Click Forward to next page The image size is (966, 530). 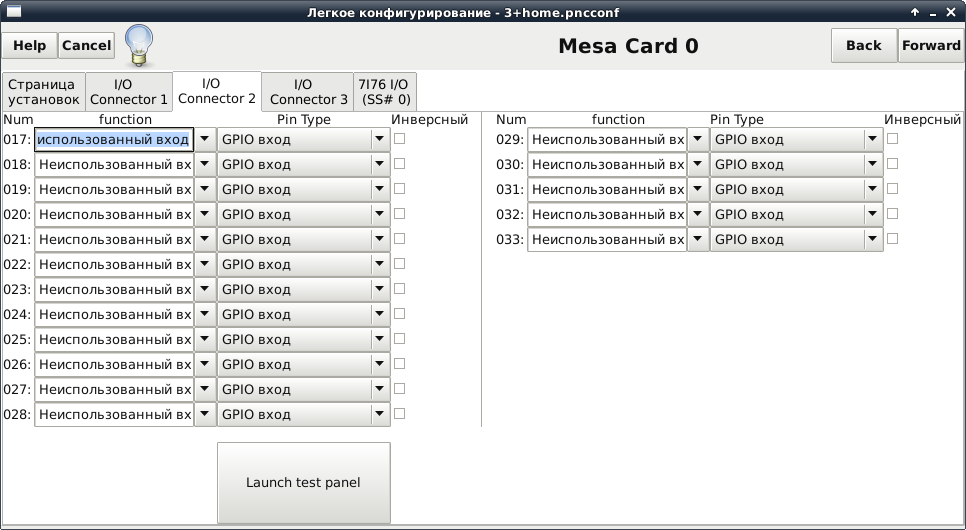coord(931,46)
